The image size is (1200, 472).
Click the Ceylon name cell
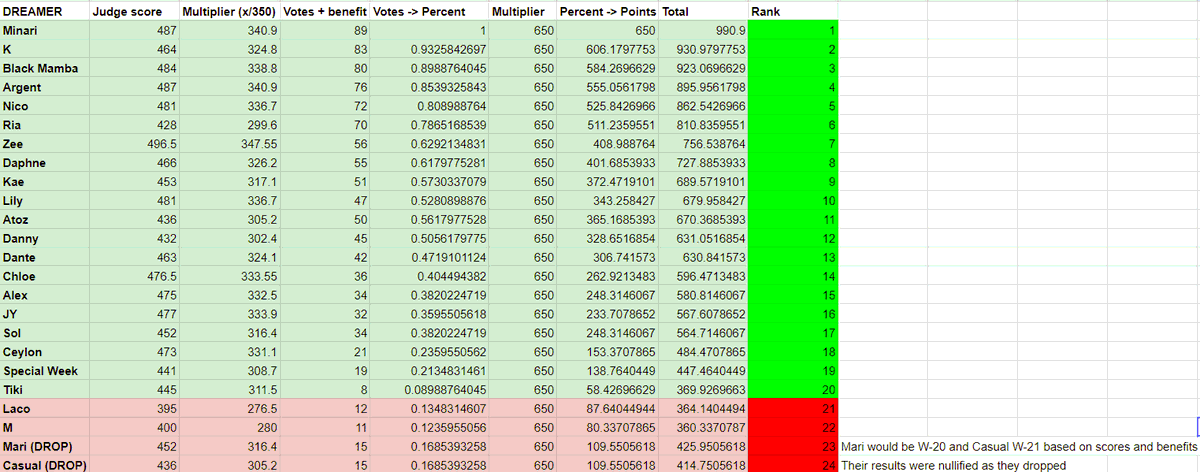click(45, 354)
